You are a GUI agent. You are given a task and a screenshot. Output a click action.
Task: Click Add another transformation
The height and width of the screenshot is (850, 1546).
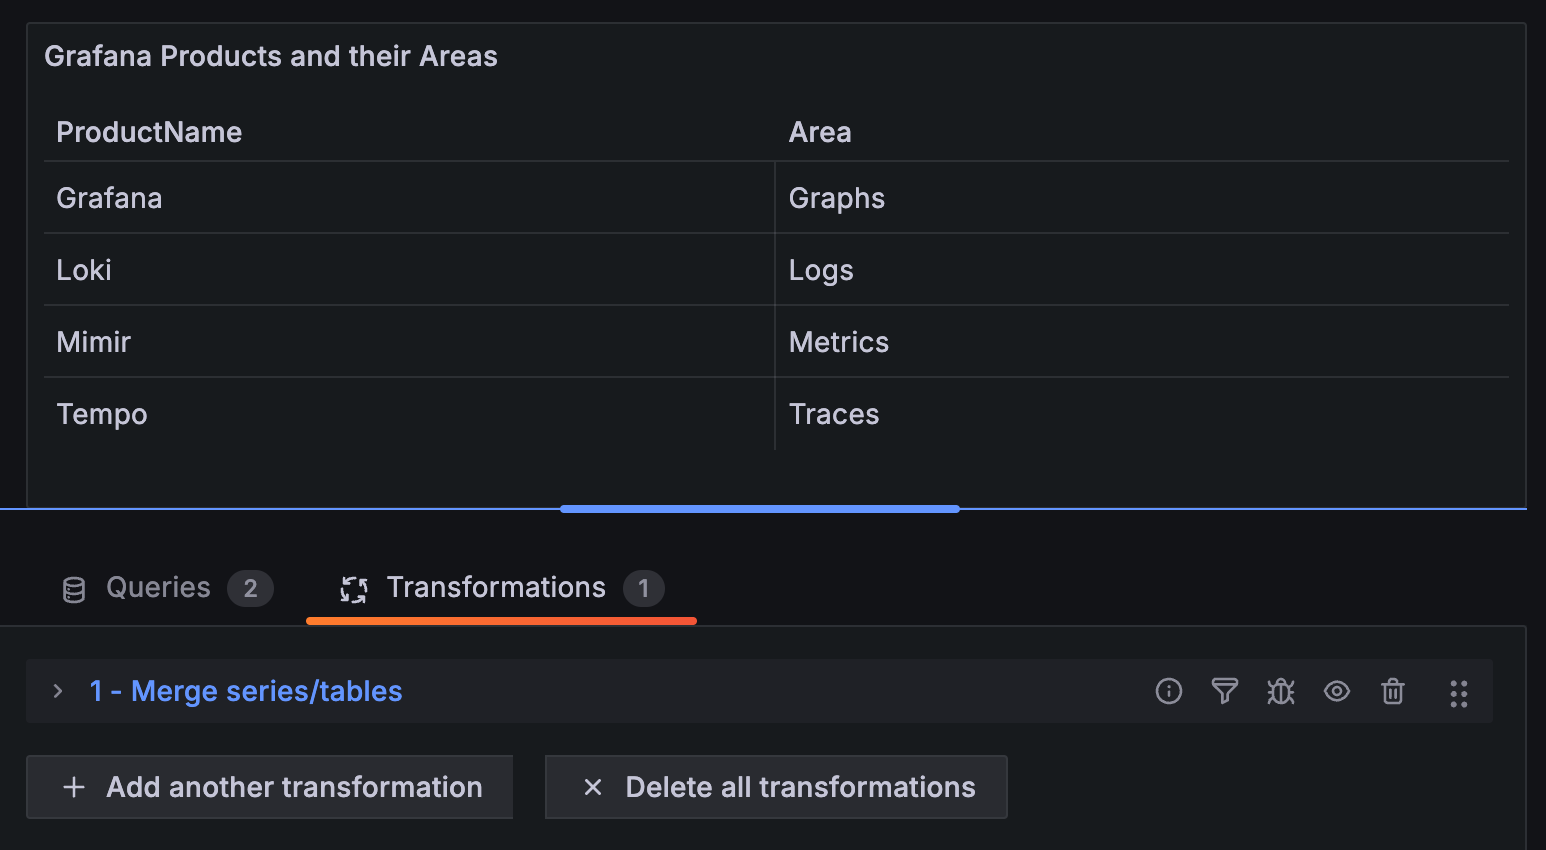click(x=269, y=787)
